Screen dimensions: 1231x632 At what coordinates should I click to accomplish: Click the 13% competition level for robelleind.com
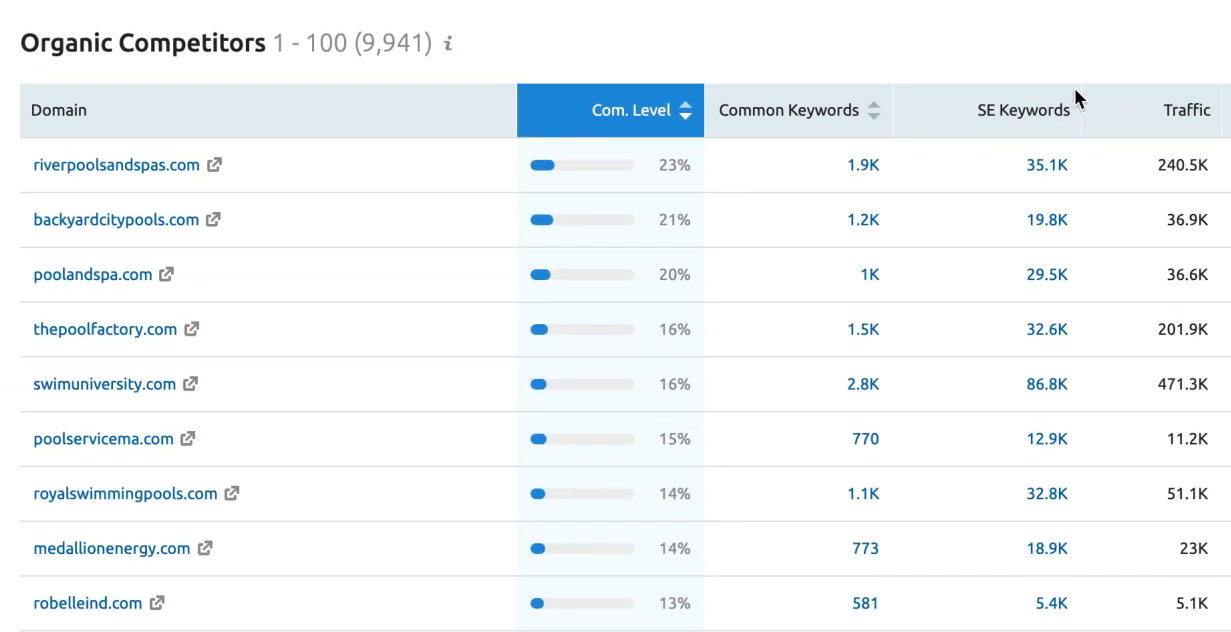tap(675, 603)
